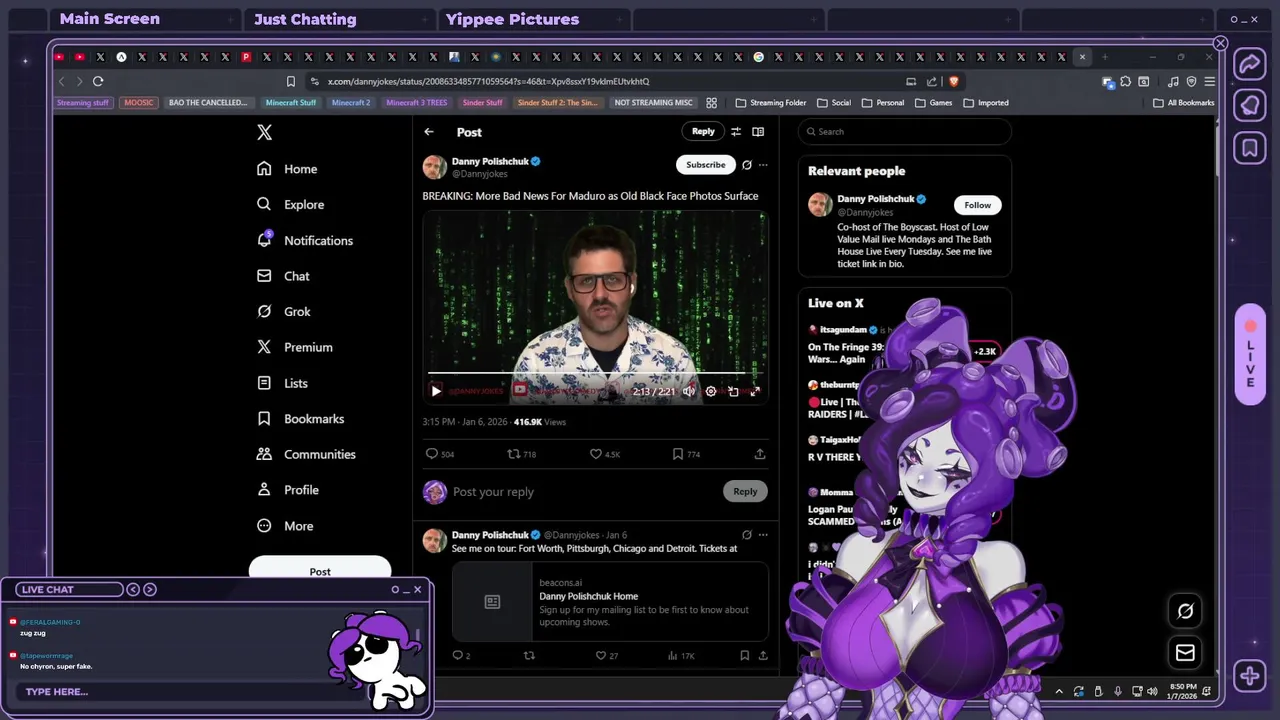The image size is (1280, 720).
Task: Play the video with the play button
Action: tap(436, 392)
